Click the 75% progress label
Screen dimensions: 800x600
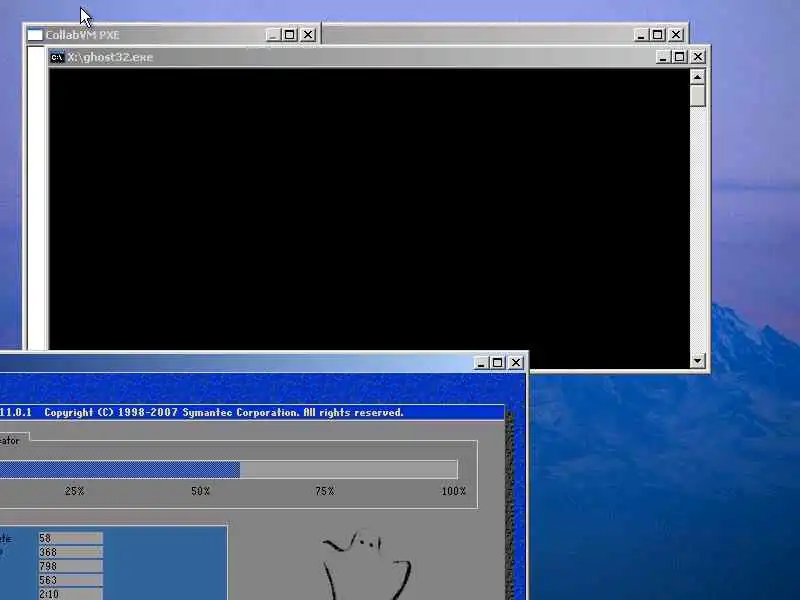(x=325, y=491)
